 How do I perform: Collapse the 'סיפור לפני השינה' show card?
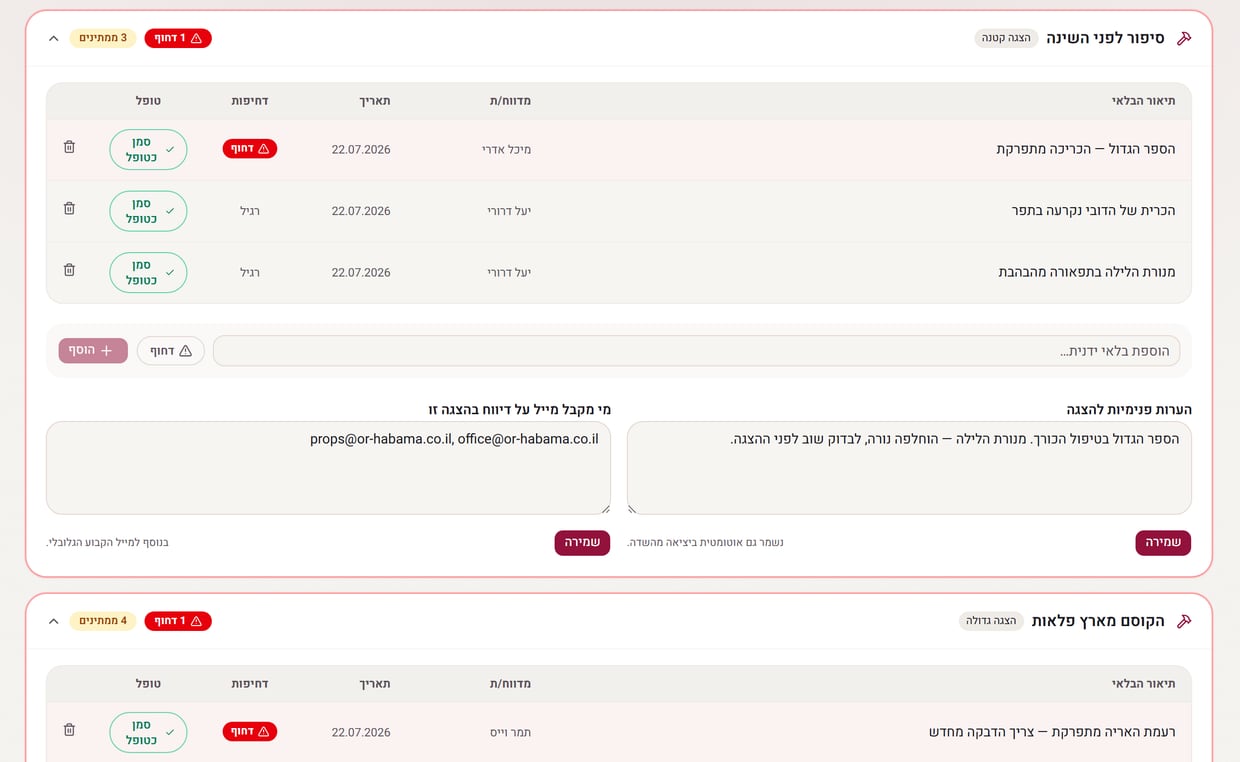click(x=54, y=38)
